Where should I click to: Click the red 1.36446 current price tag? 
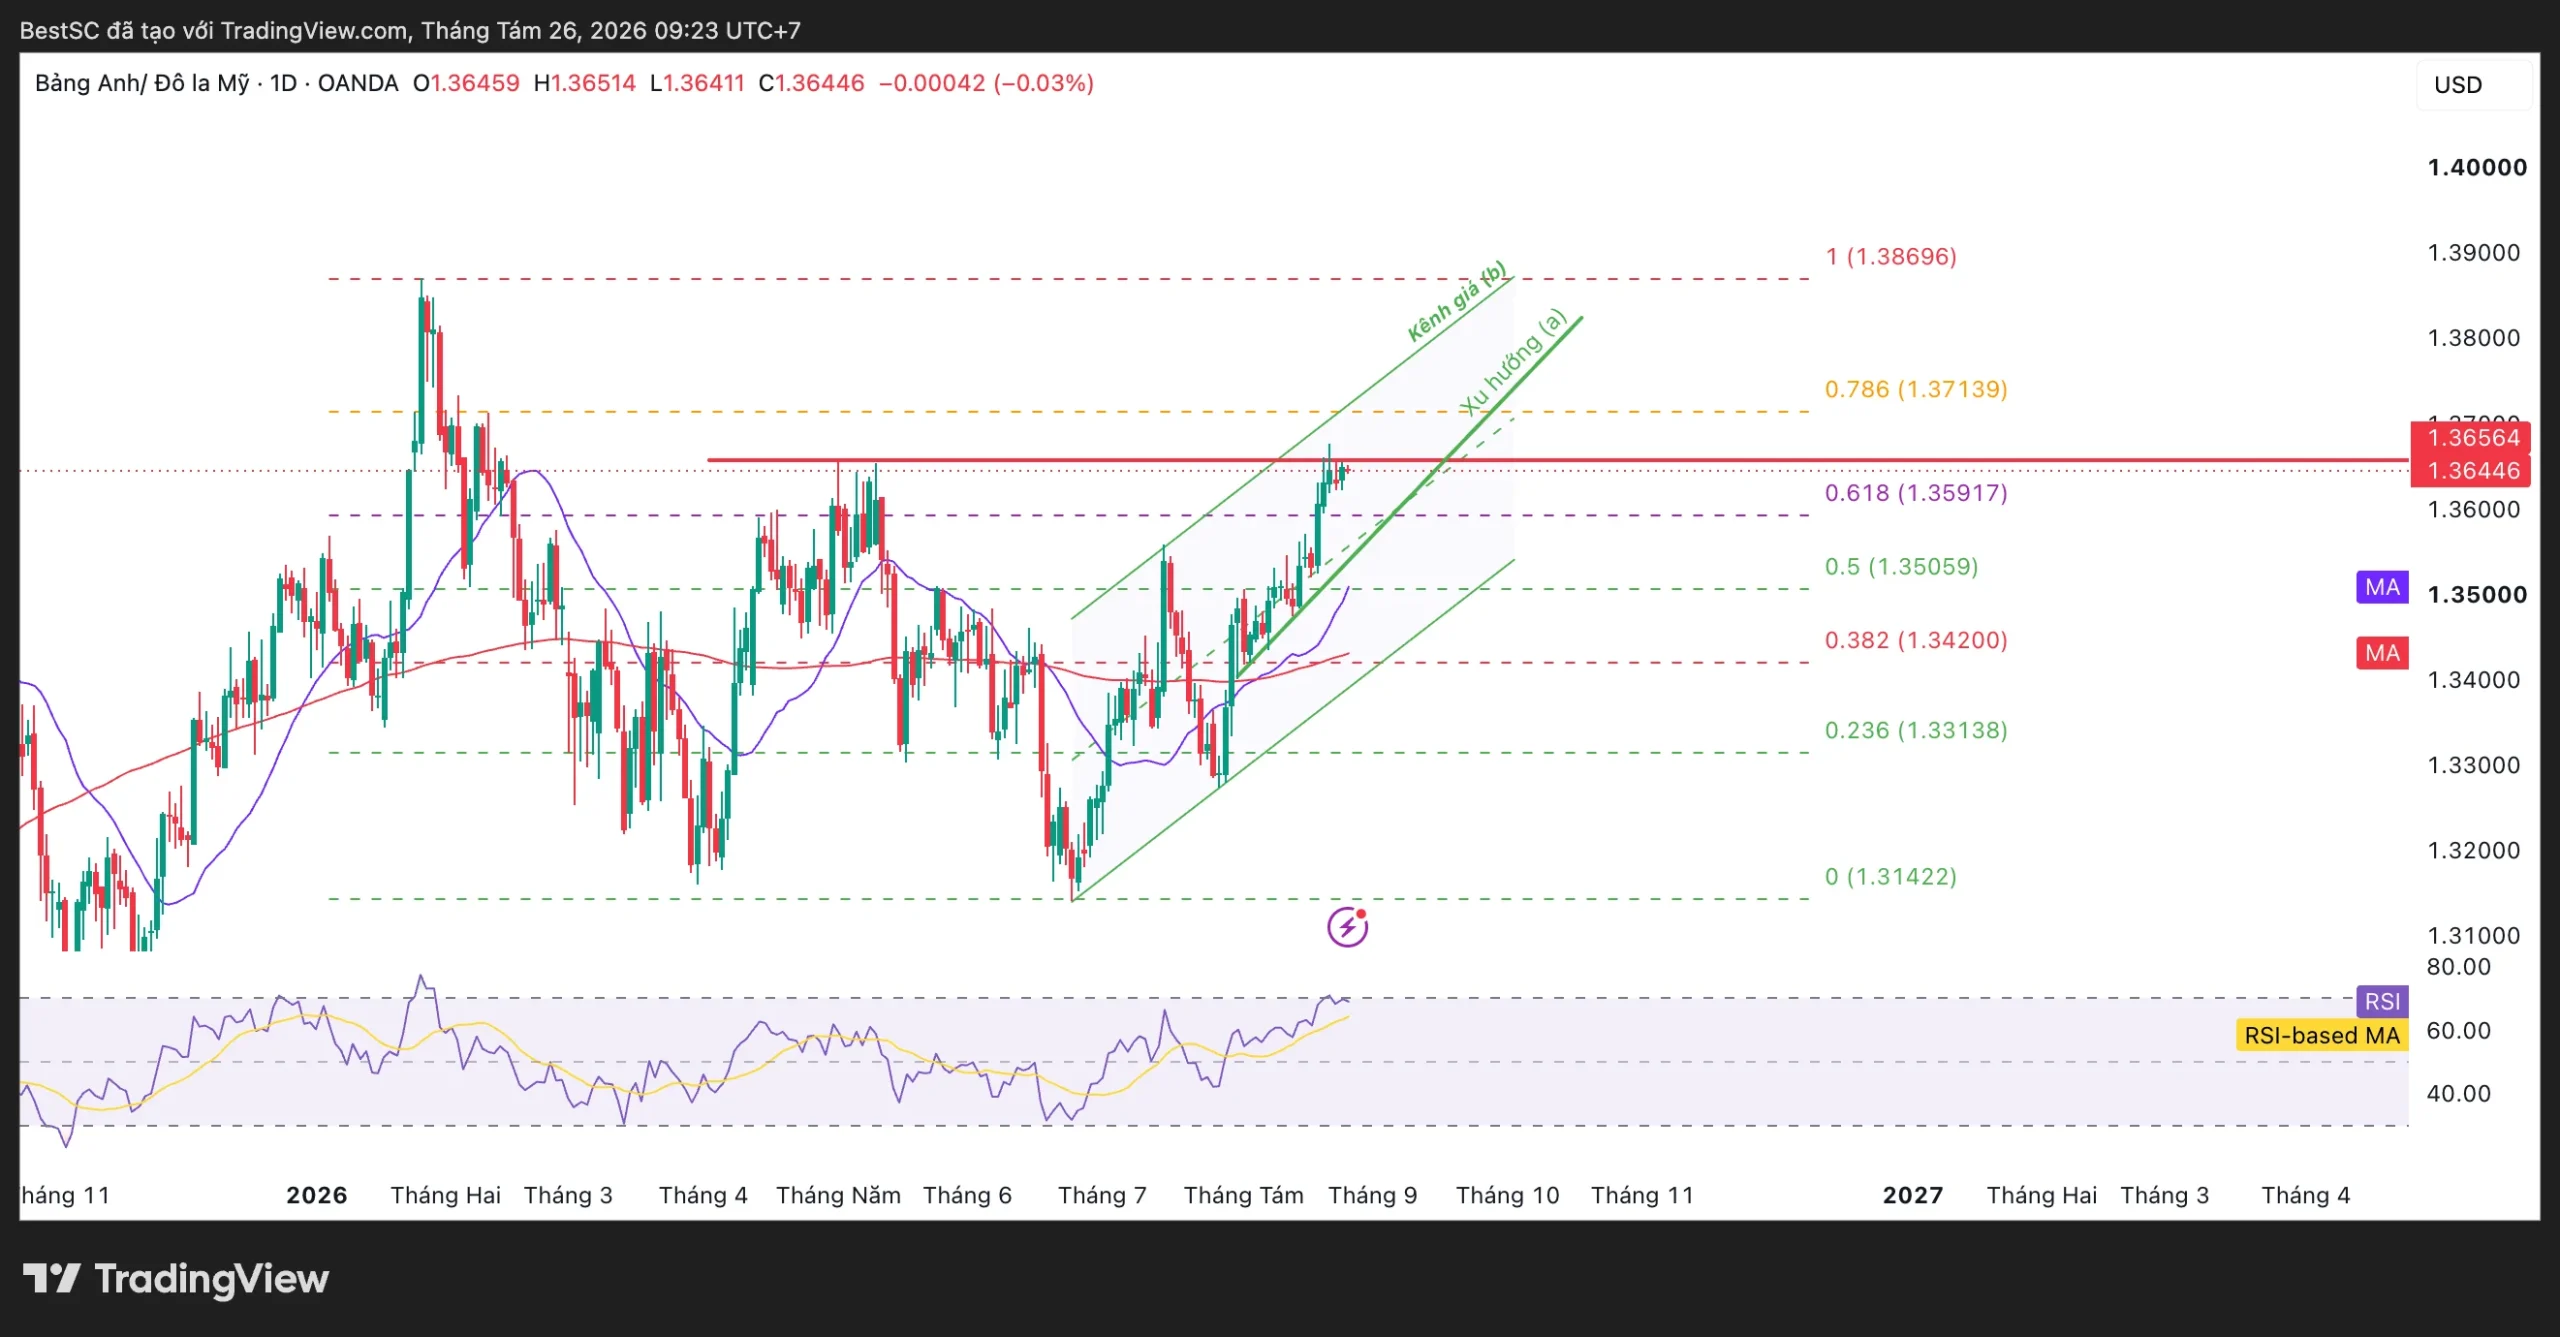2470,471
